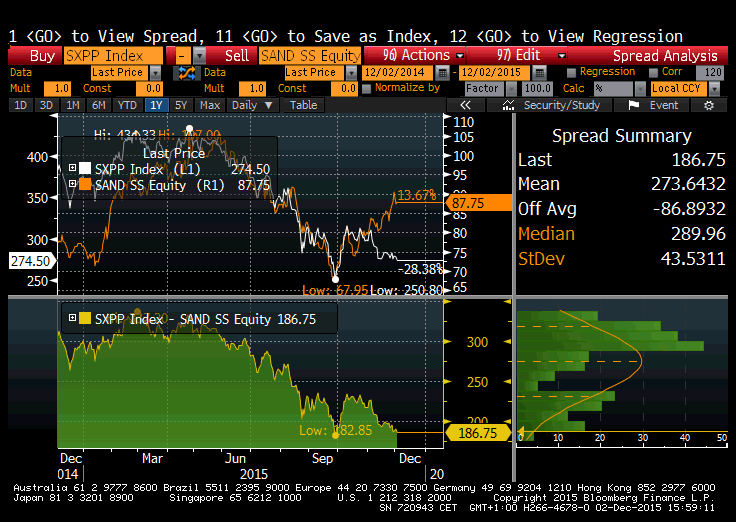Click the red Sell button
This screenshot has height=522, width=736.
coord(232,56)
